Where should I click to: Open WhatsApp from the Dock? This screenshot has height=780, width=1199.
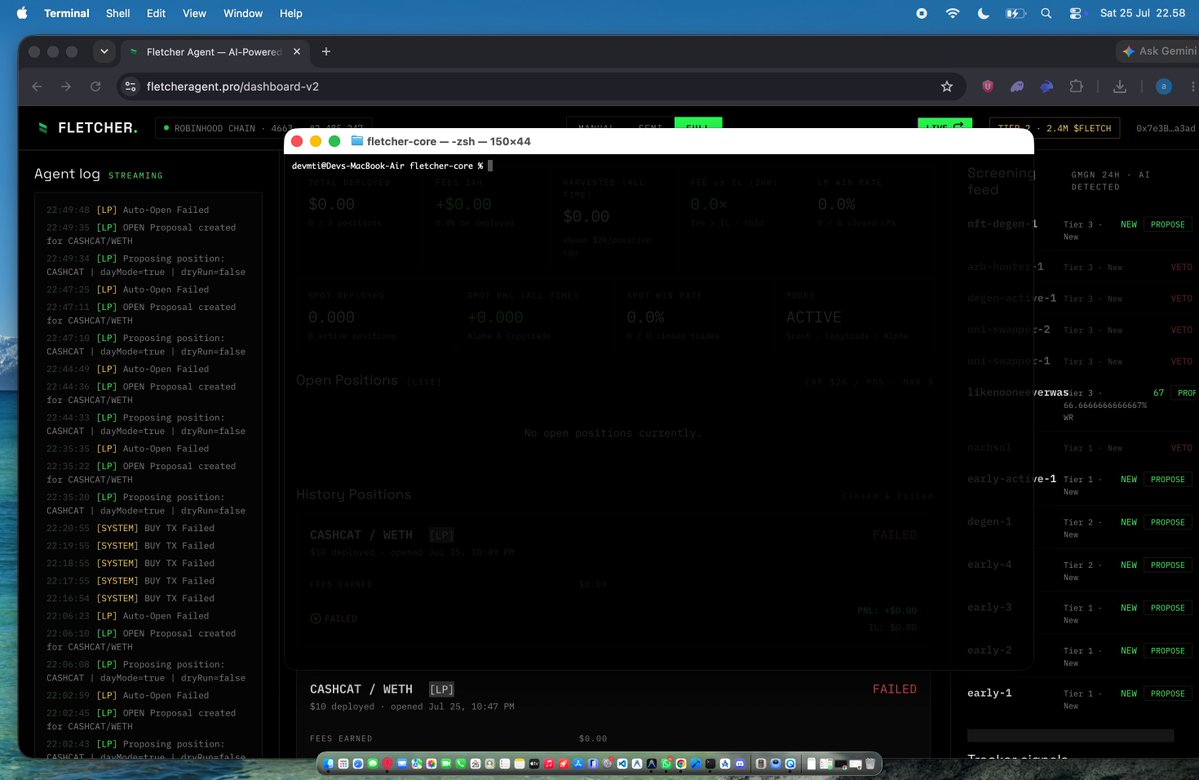666,763
